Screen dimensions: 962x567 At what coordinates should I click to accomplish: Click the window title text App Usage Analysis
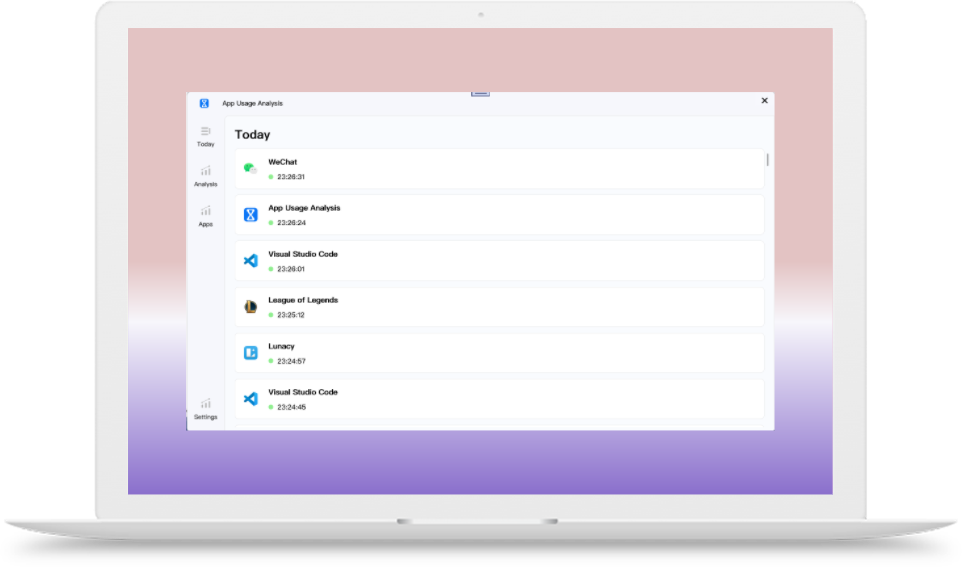(252, 103)
